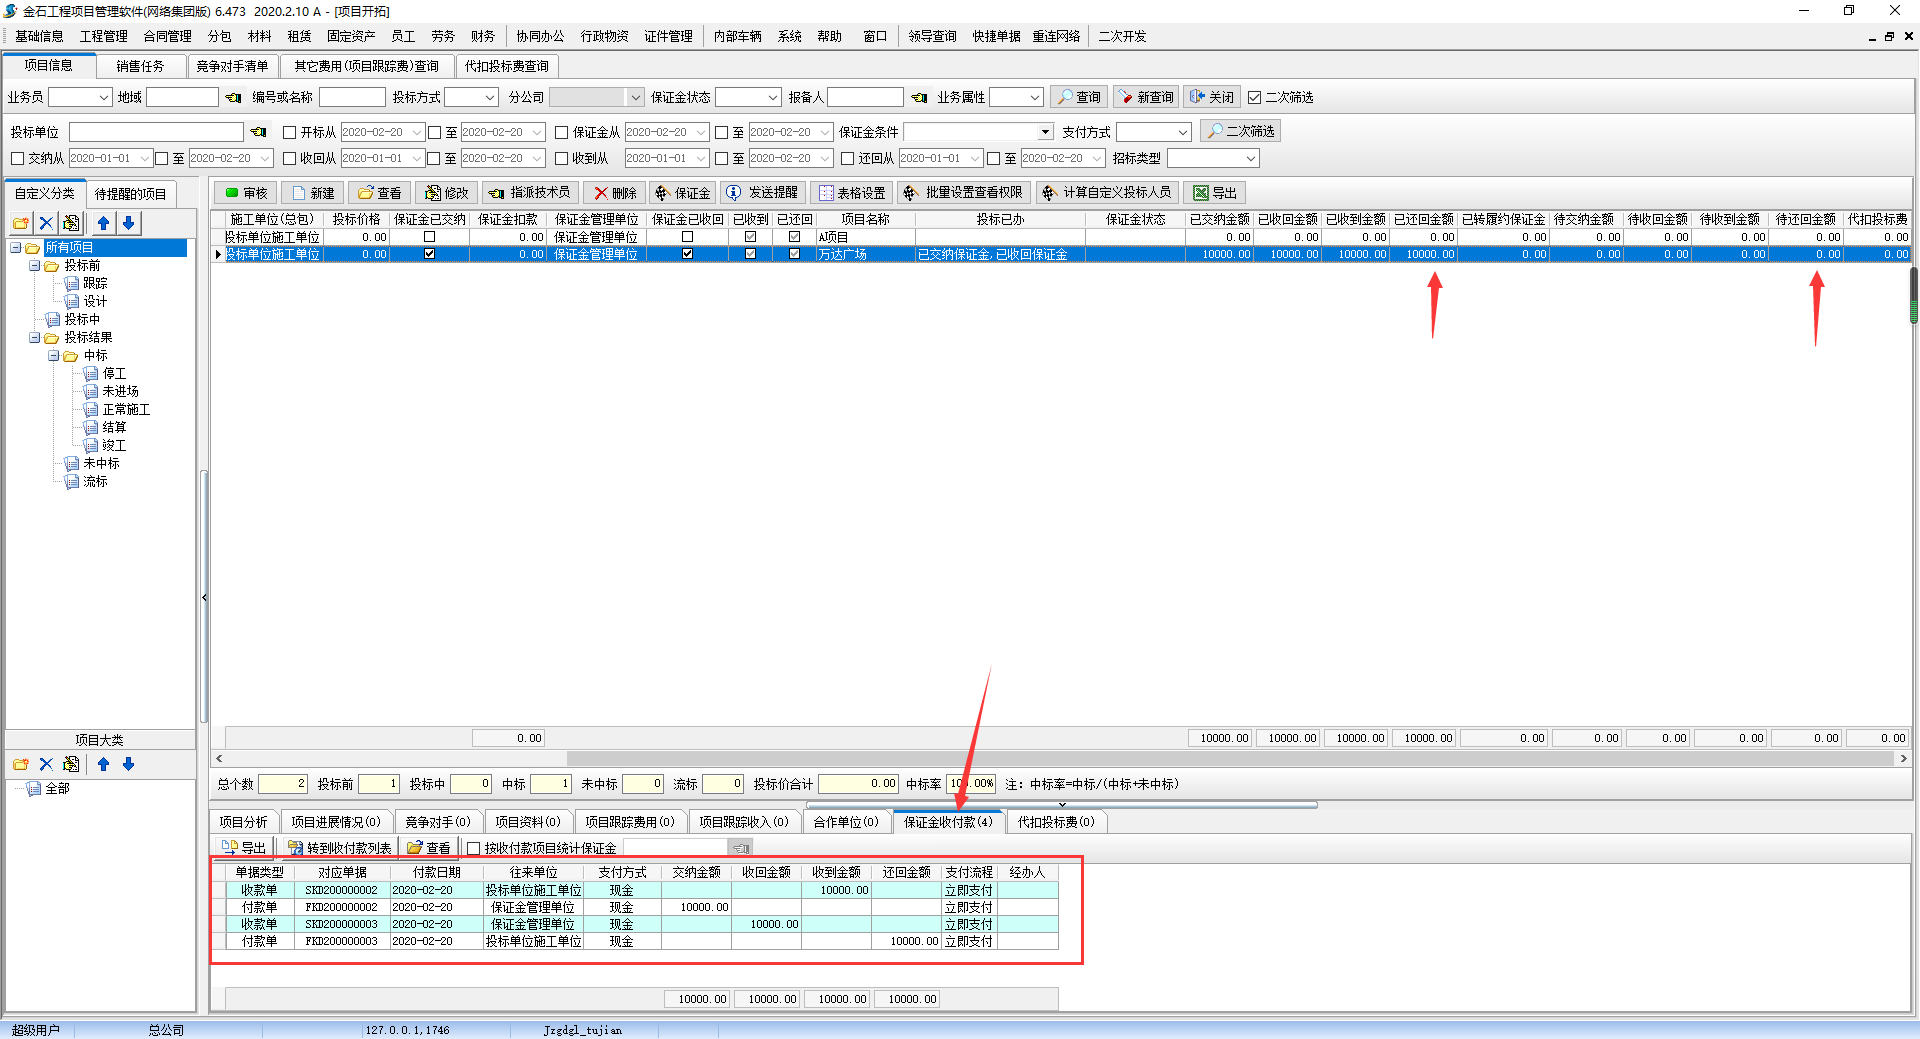Screen dimensions: 1920x1039
Task: Click the 投标单位 input field
Action: coord(156,132)
